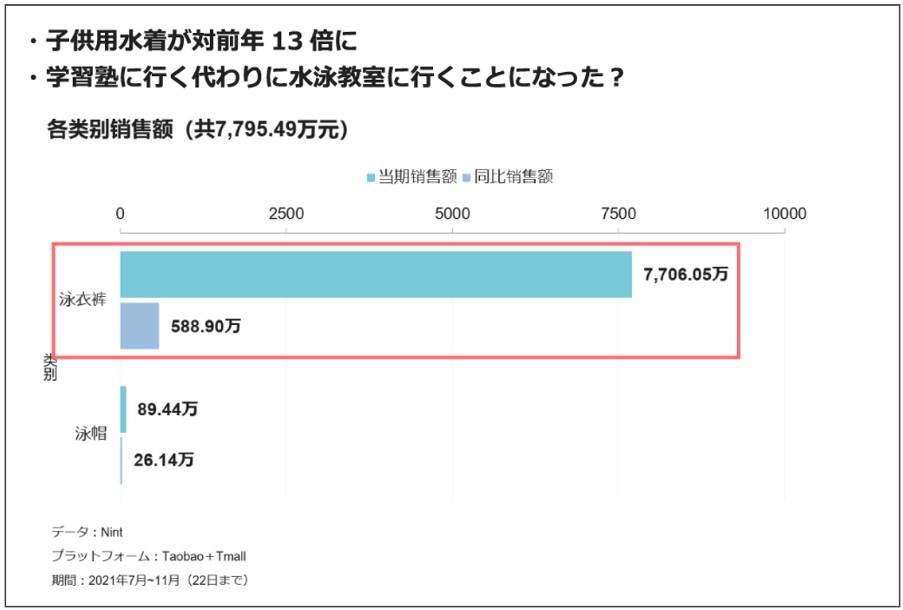Screen dimensions: 903x610
Task: Click the 89.44万 data label
Action: [168, 409]
